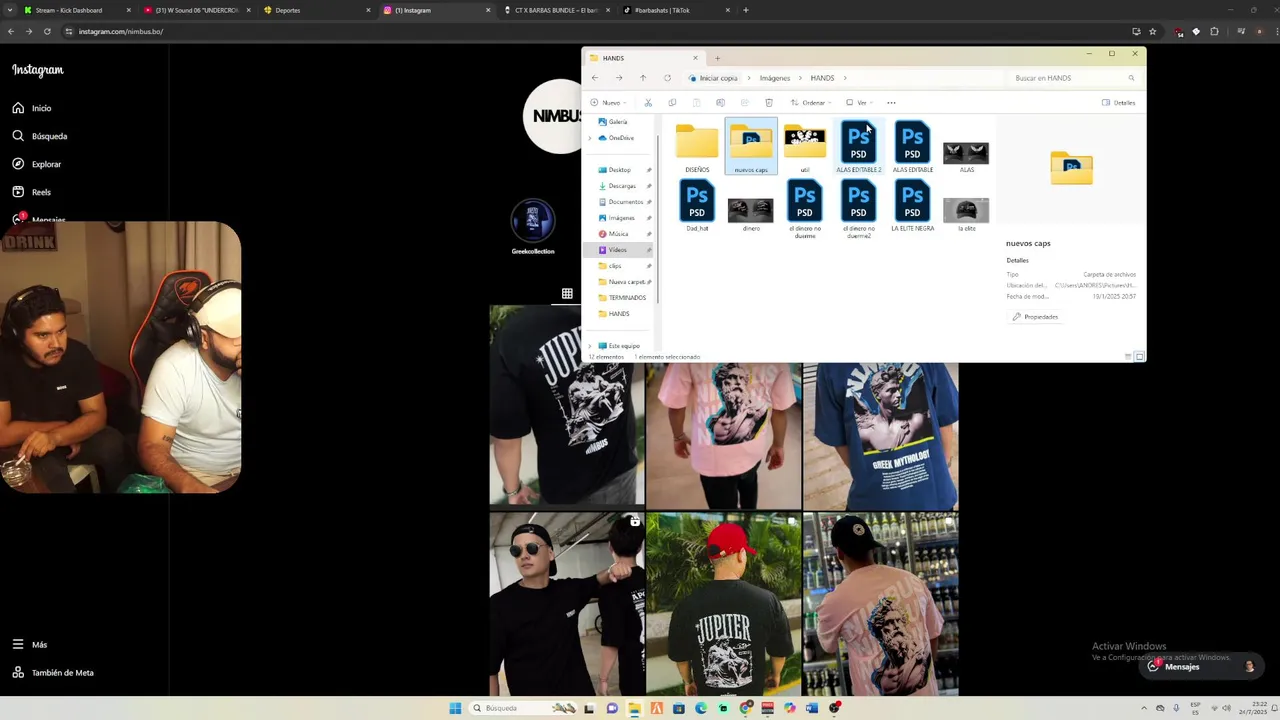Open Instagram Búsqueda
Viewport: 1280px width, 720px height.
point(39,136)
